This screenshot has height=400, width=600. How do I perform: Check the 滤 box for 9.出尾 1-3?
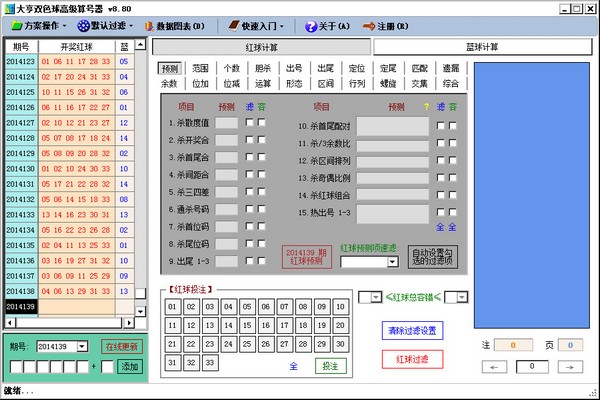[x=249, y=261]
